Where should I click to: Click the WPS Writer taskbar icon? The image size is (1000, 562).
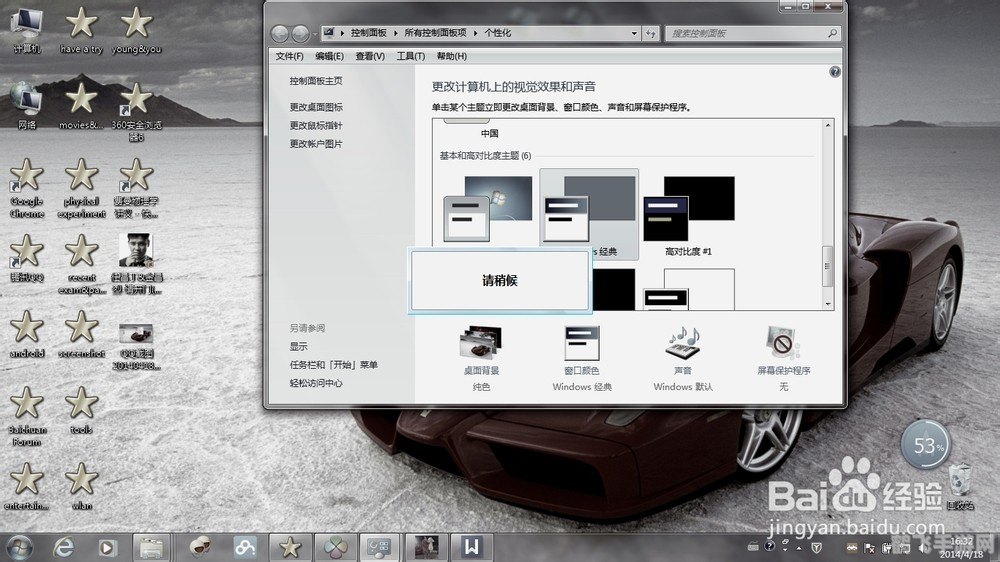[471, 547]
